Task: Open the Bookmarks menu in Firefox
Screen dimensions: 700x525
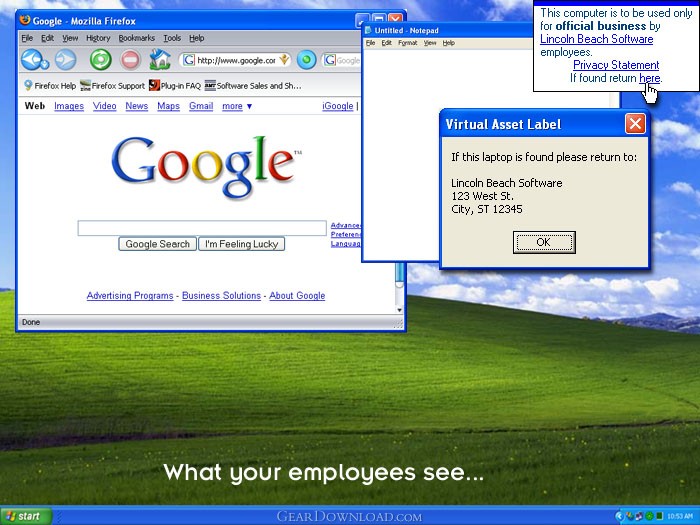Action: 137,38
